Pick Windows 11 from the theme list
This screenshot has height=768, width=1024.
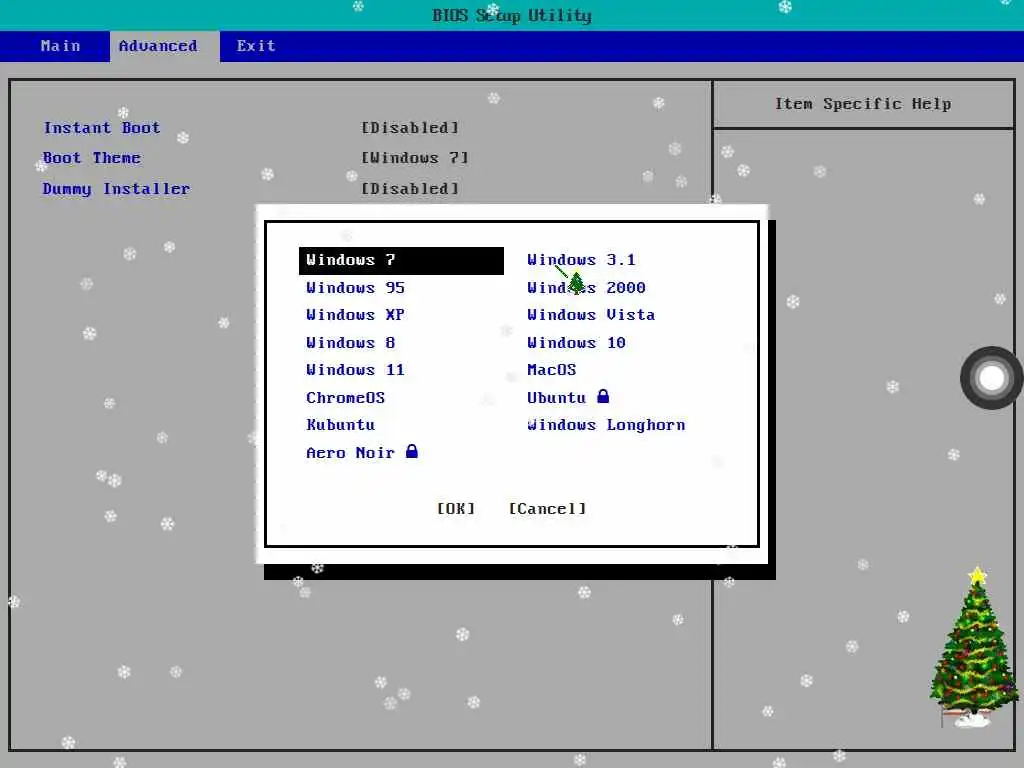(355, 370)
